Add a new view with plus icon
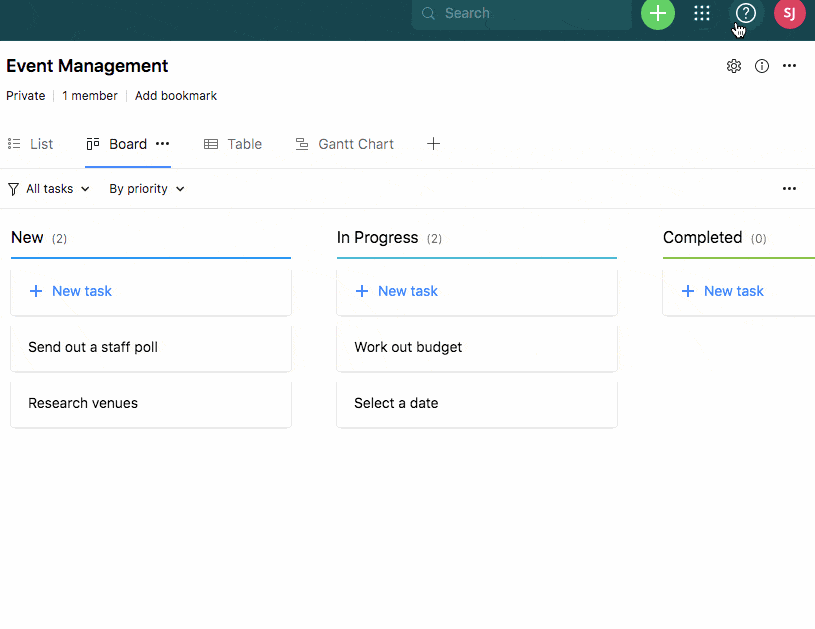This screenshot has width=815, height=629. (433, 144)
